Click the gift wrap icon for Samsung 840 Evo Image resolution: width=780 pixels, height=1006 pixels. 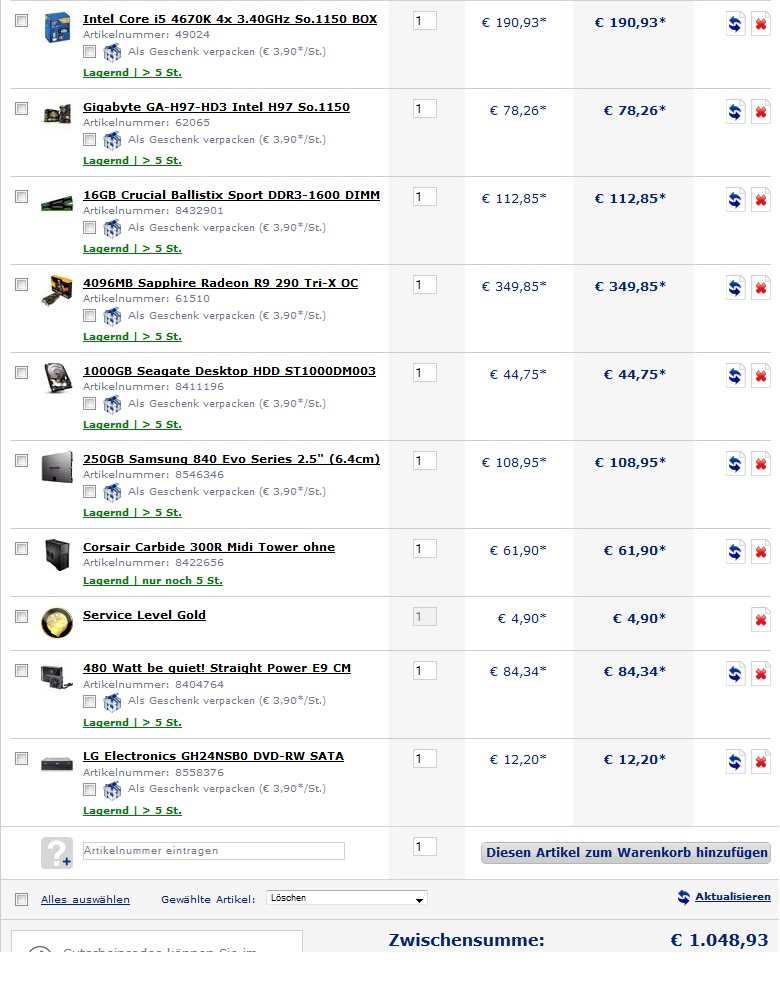click(112, 492)
